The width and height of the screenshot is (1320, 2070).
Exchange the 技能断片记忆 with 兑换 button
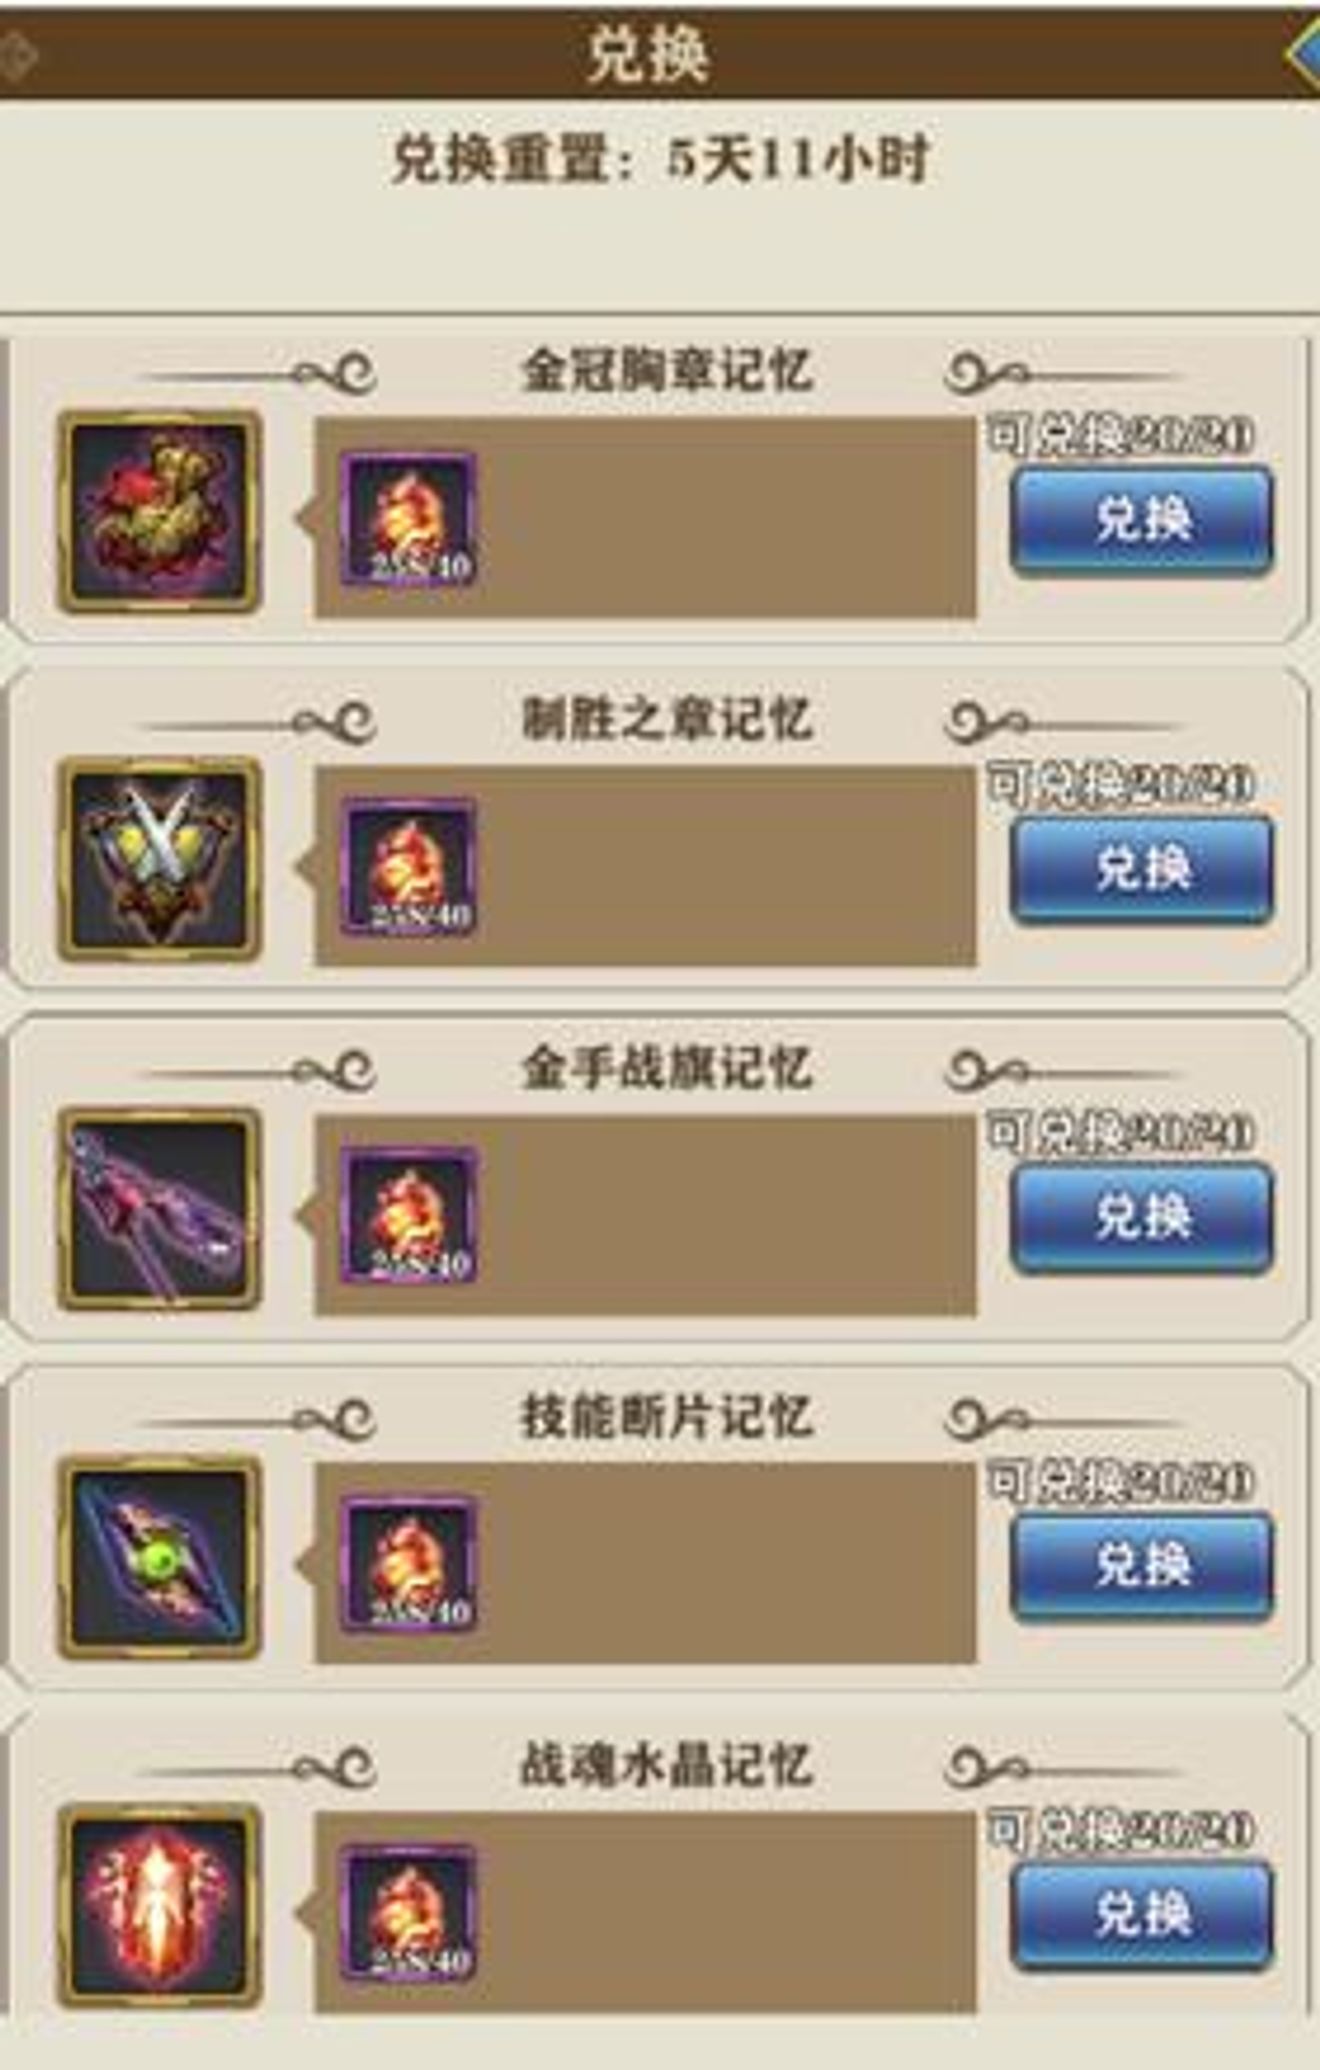[1142, 1565]
